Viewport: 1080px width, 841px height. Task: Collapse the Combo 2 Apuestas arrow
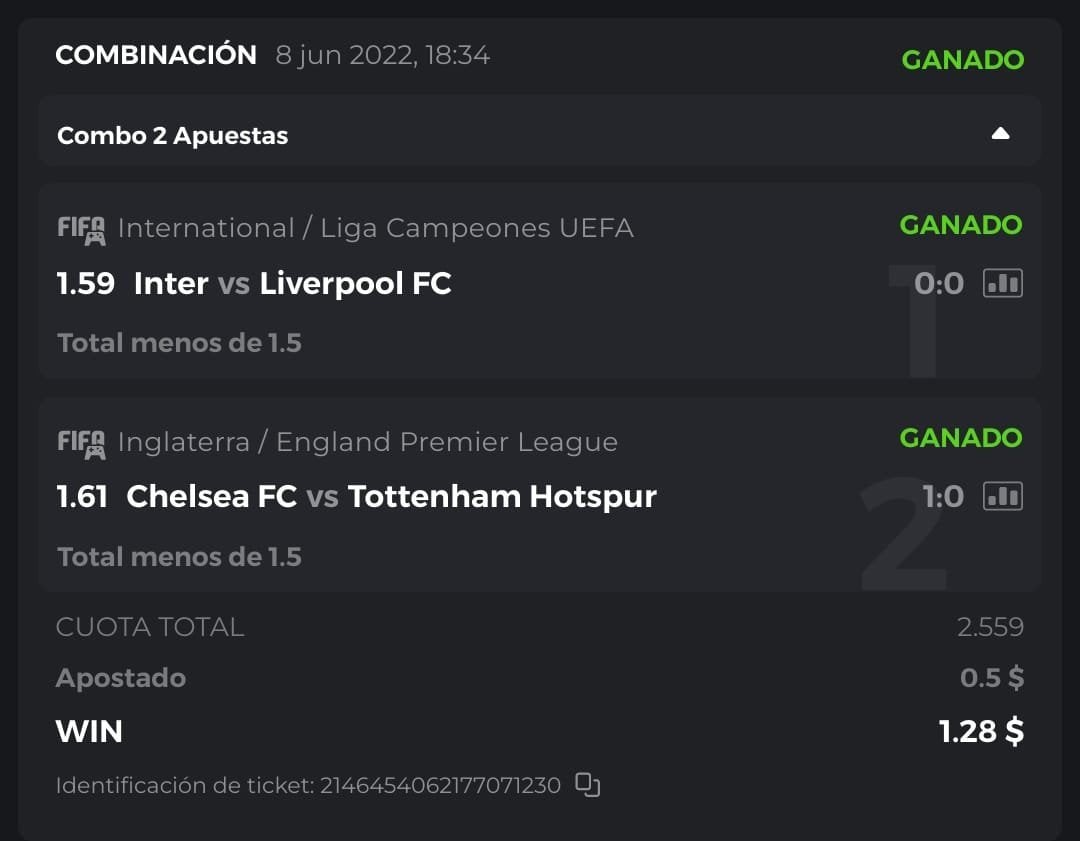[x=1000, y=134]
